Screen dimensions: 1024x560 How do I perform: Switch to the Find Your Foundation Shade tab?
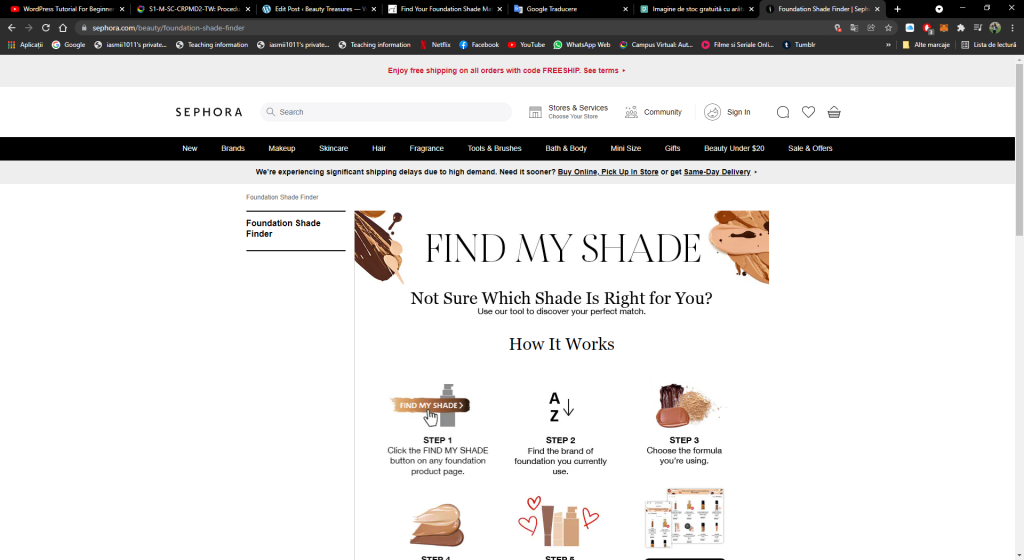coord(444,9)
